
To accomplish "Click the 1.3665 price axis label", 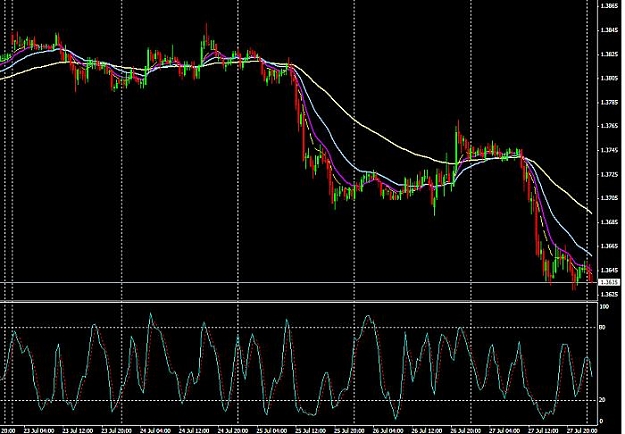I will pyautogui.click(x=610, y=246).
